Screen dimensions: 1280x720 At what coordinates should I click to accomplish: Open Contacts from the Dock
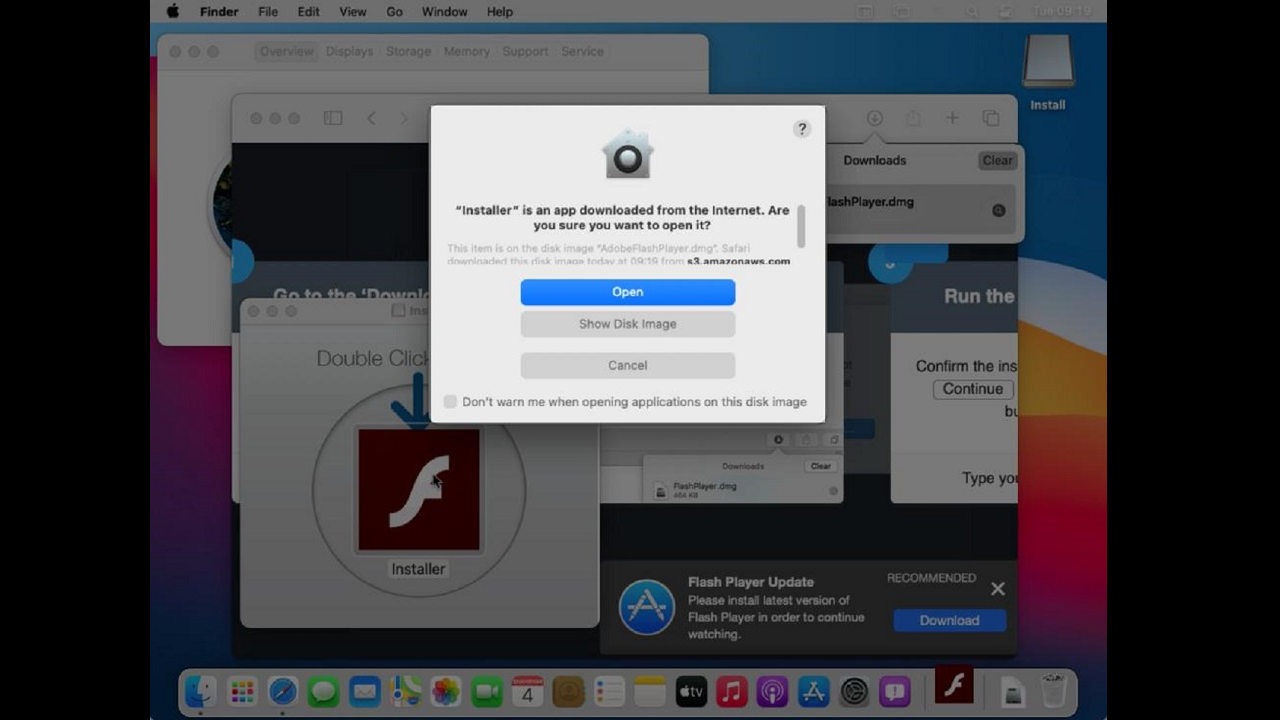click(568, 691)
